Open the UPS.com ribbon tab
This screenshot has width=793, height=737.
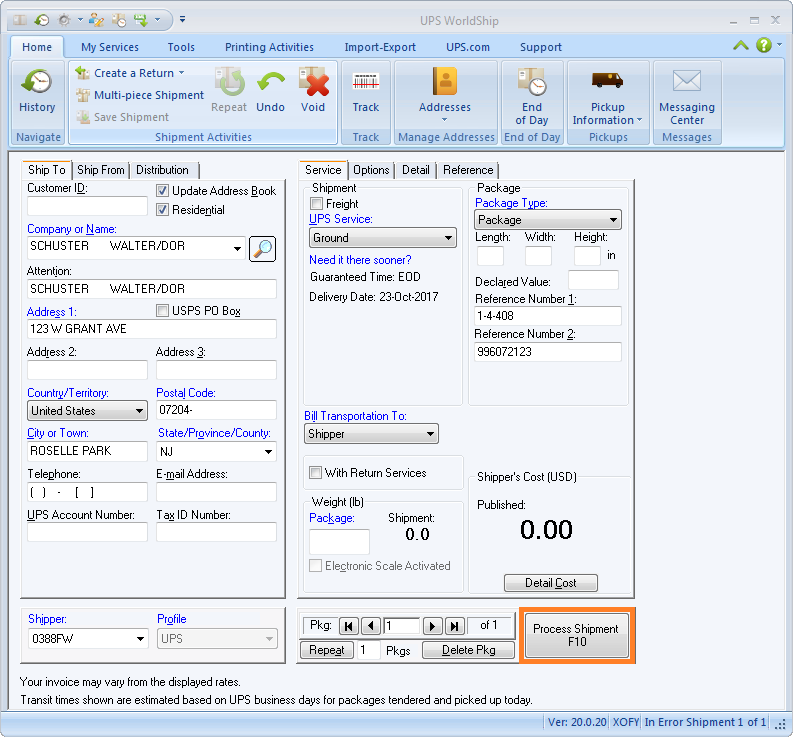tap(468, 47)
